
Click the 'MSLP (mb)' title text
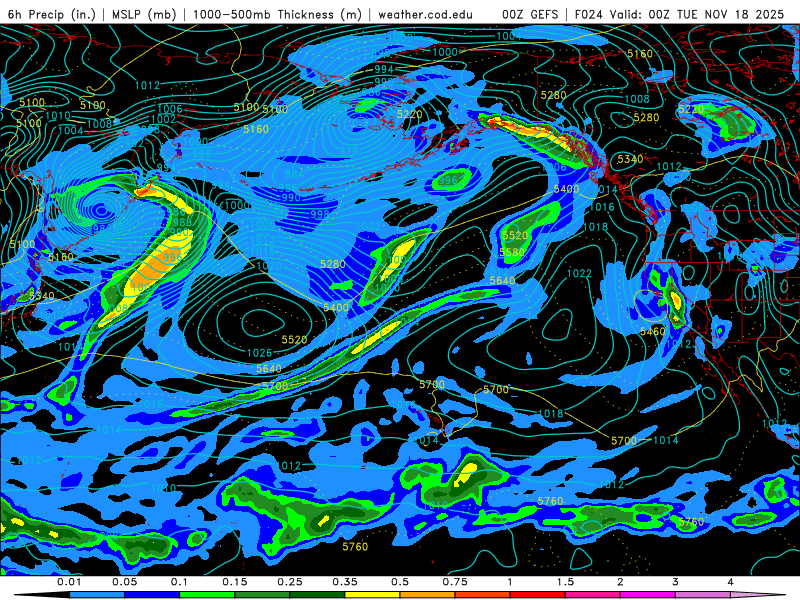143,14
